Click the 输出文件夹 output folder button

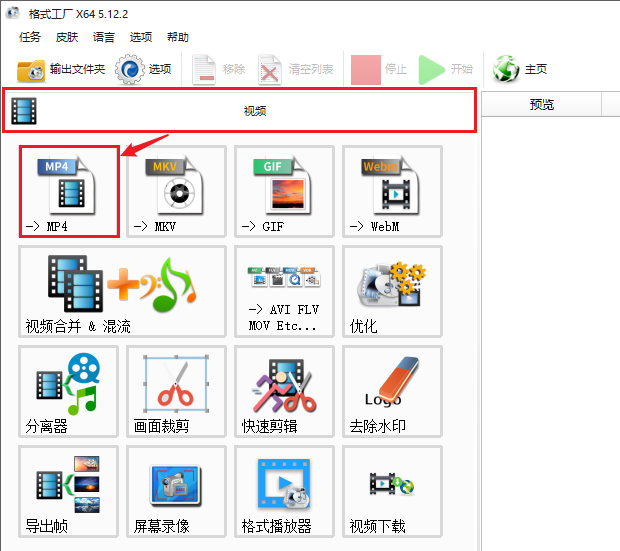[x=61, y=70]
